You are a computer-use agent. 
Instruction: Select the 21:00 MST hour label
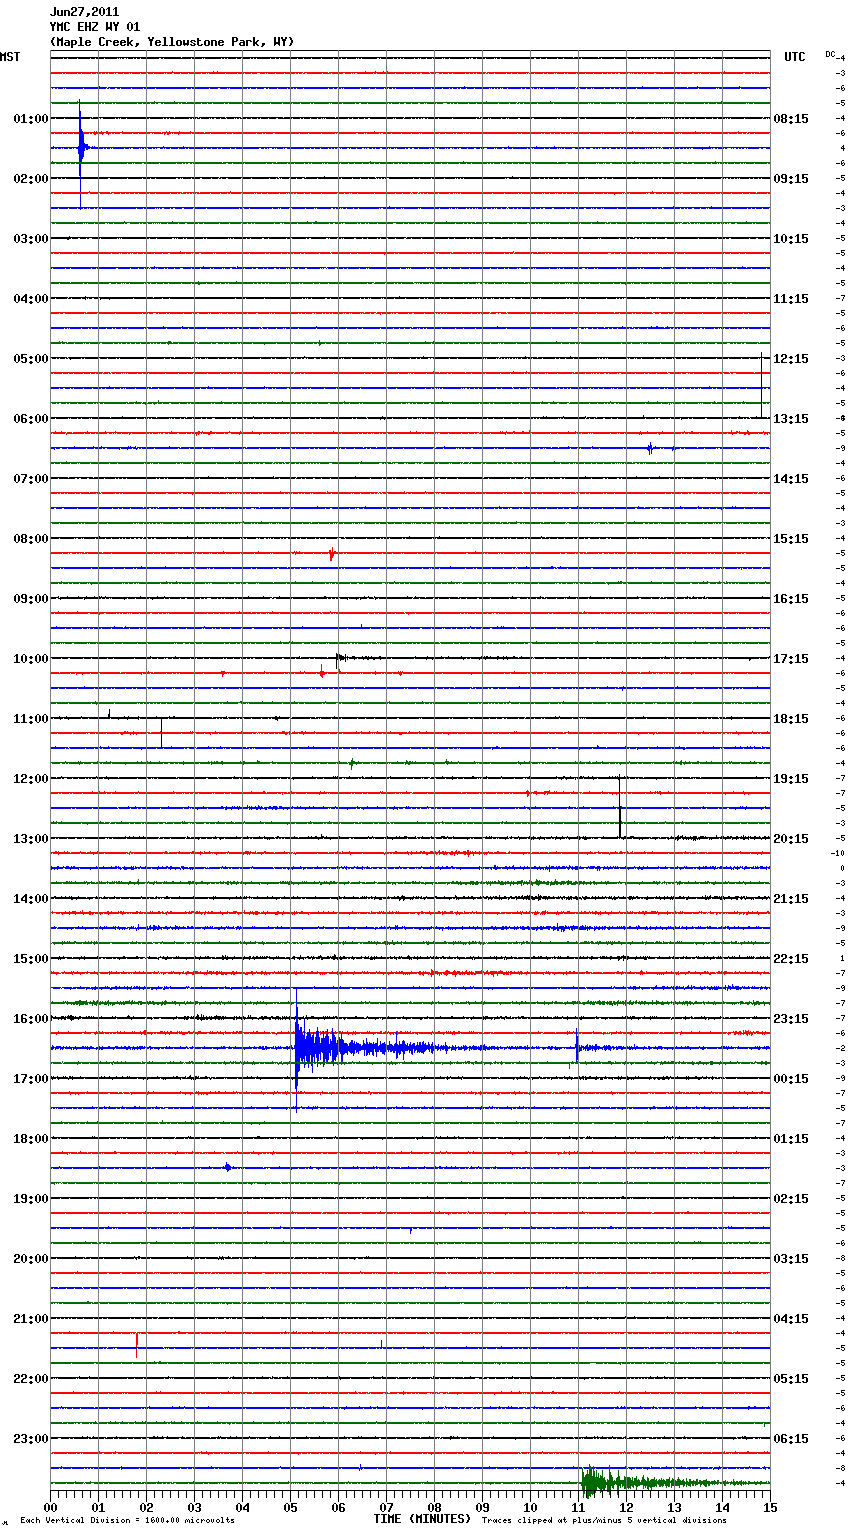point(31,1318)
